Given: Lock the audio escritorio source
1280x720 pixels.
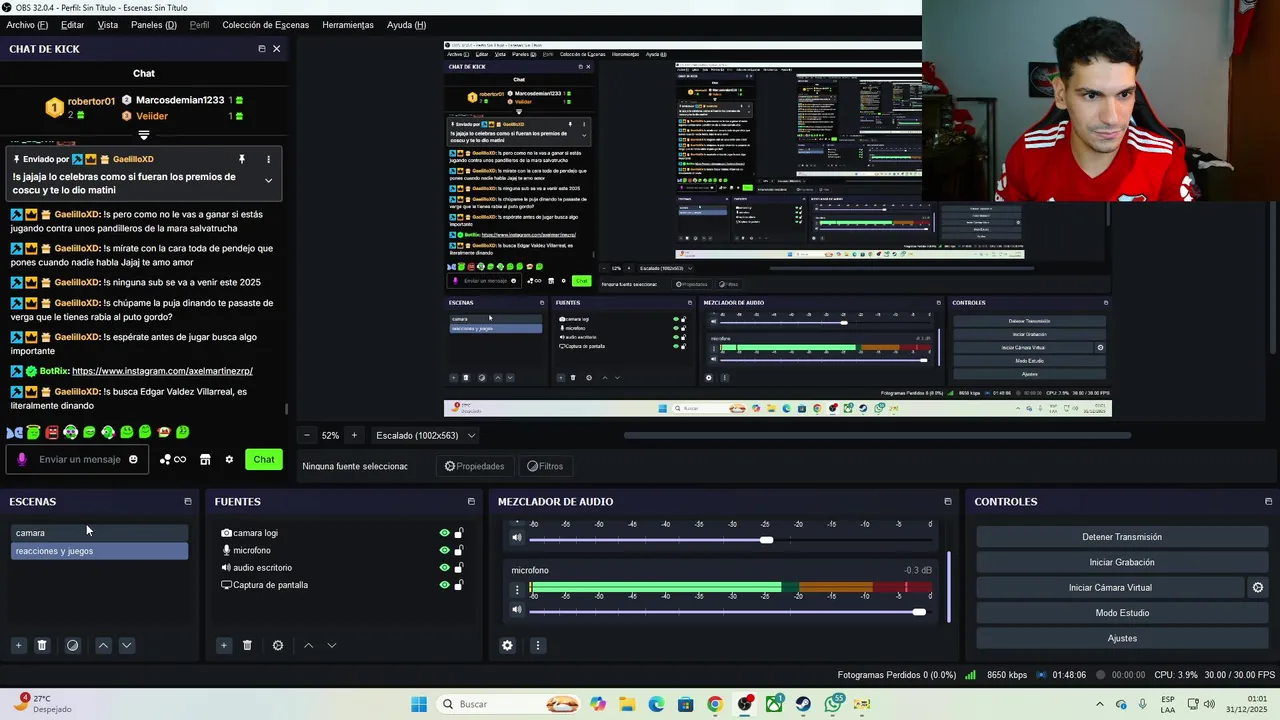Looking at the screenshot, I should tap(459, 567).
